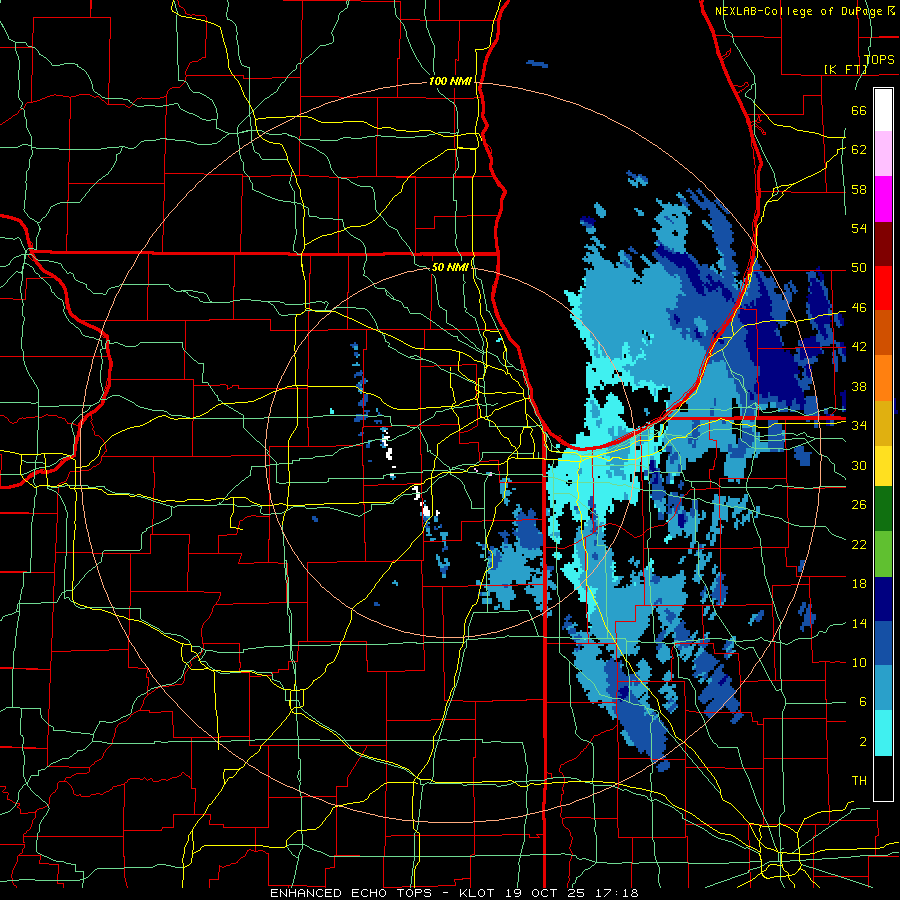Viewport: 900px width, 900px height.
Task: Click the legend value '54'
Action: tap(859, 228)
